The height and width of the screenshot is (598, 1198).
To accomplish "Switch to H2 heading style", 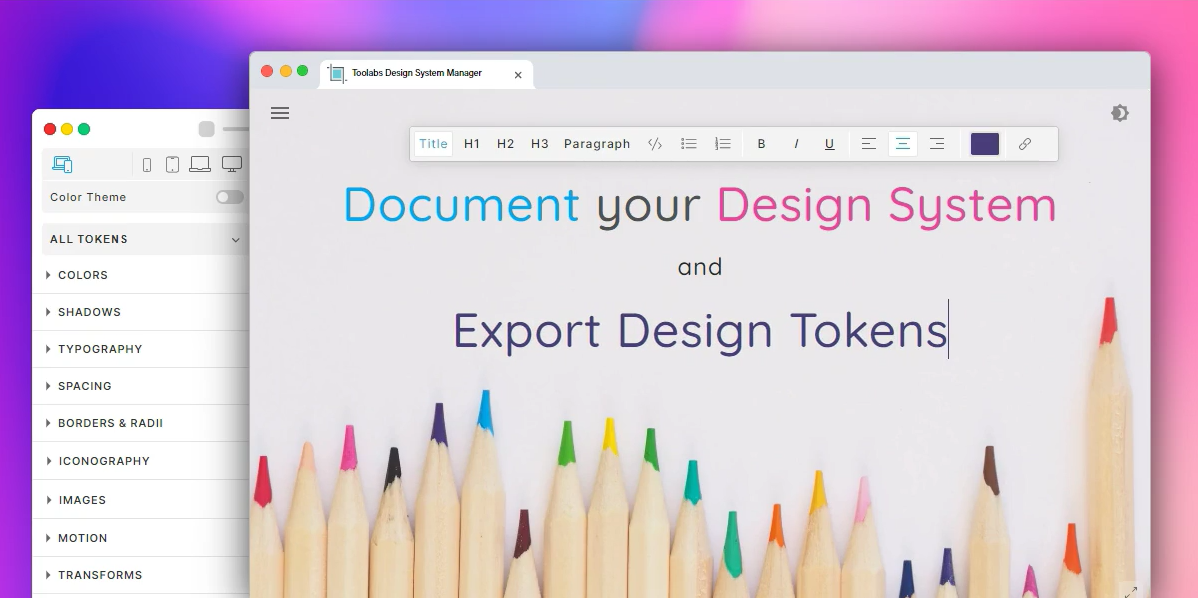I will [x=505, y=143].
